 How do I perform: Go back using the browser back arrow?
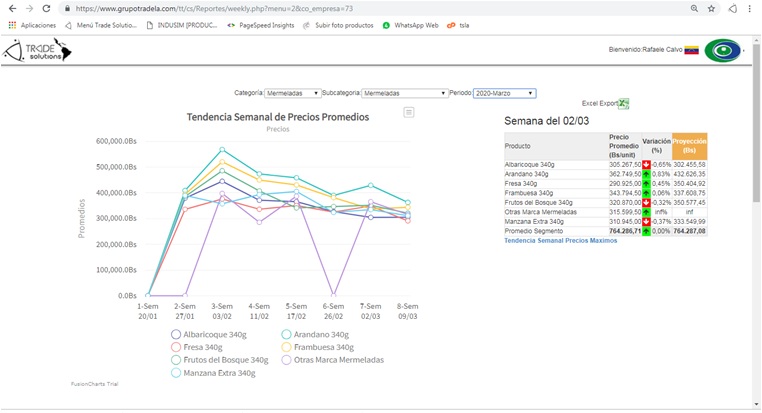pyautogui.click(x=11, y=8)
